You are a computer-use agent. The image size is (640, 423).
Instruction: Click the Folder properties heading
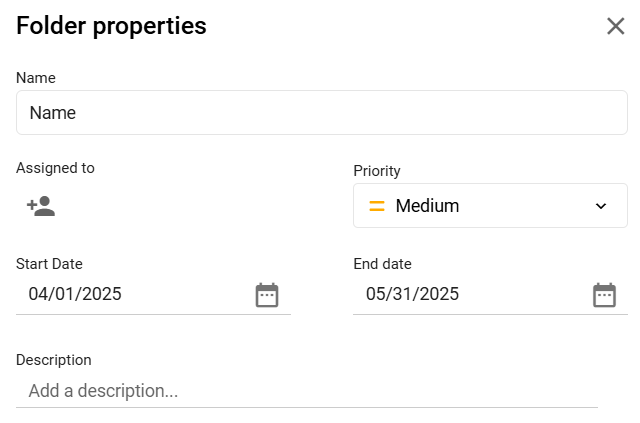(111, 26)
